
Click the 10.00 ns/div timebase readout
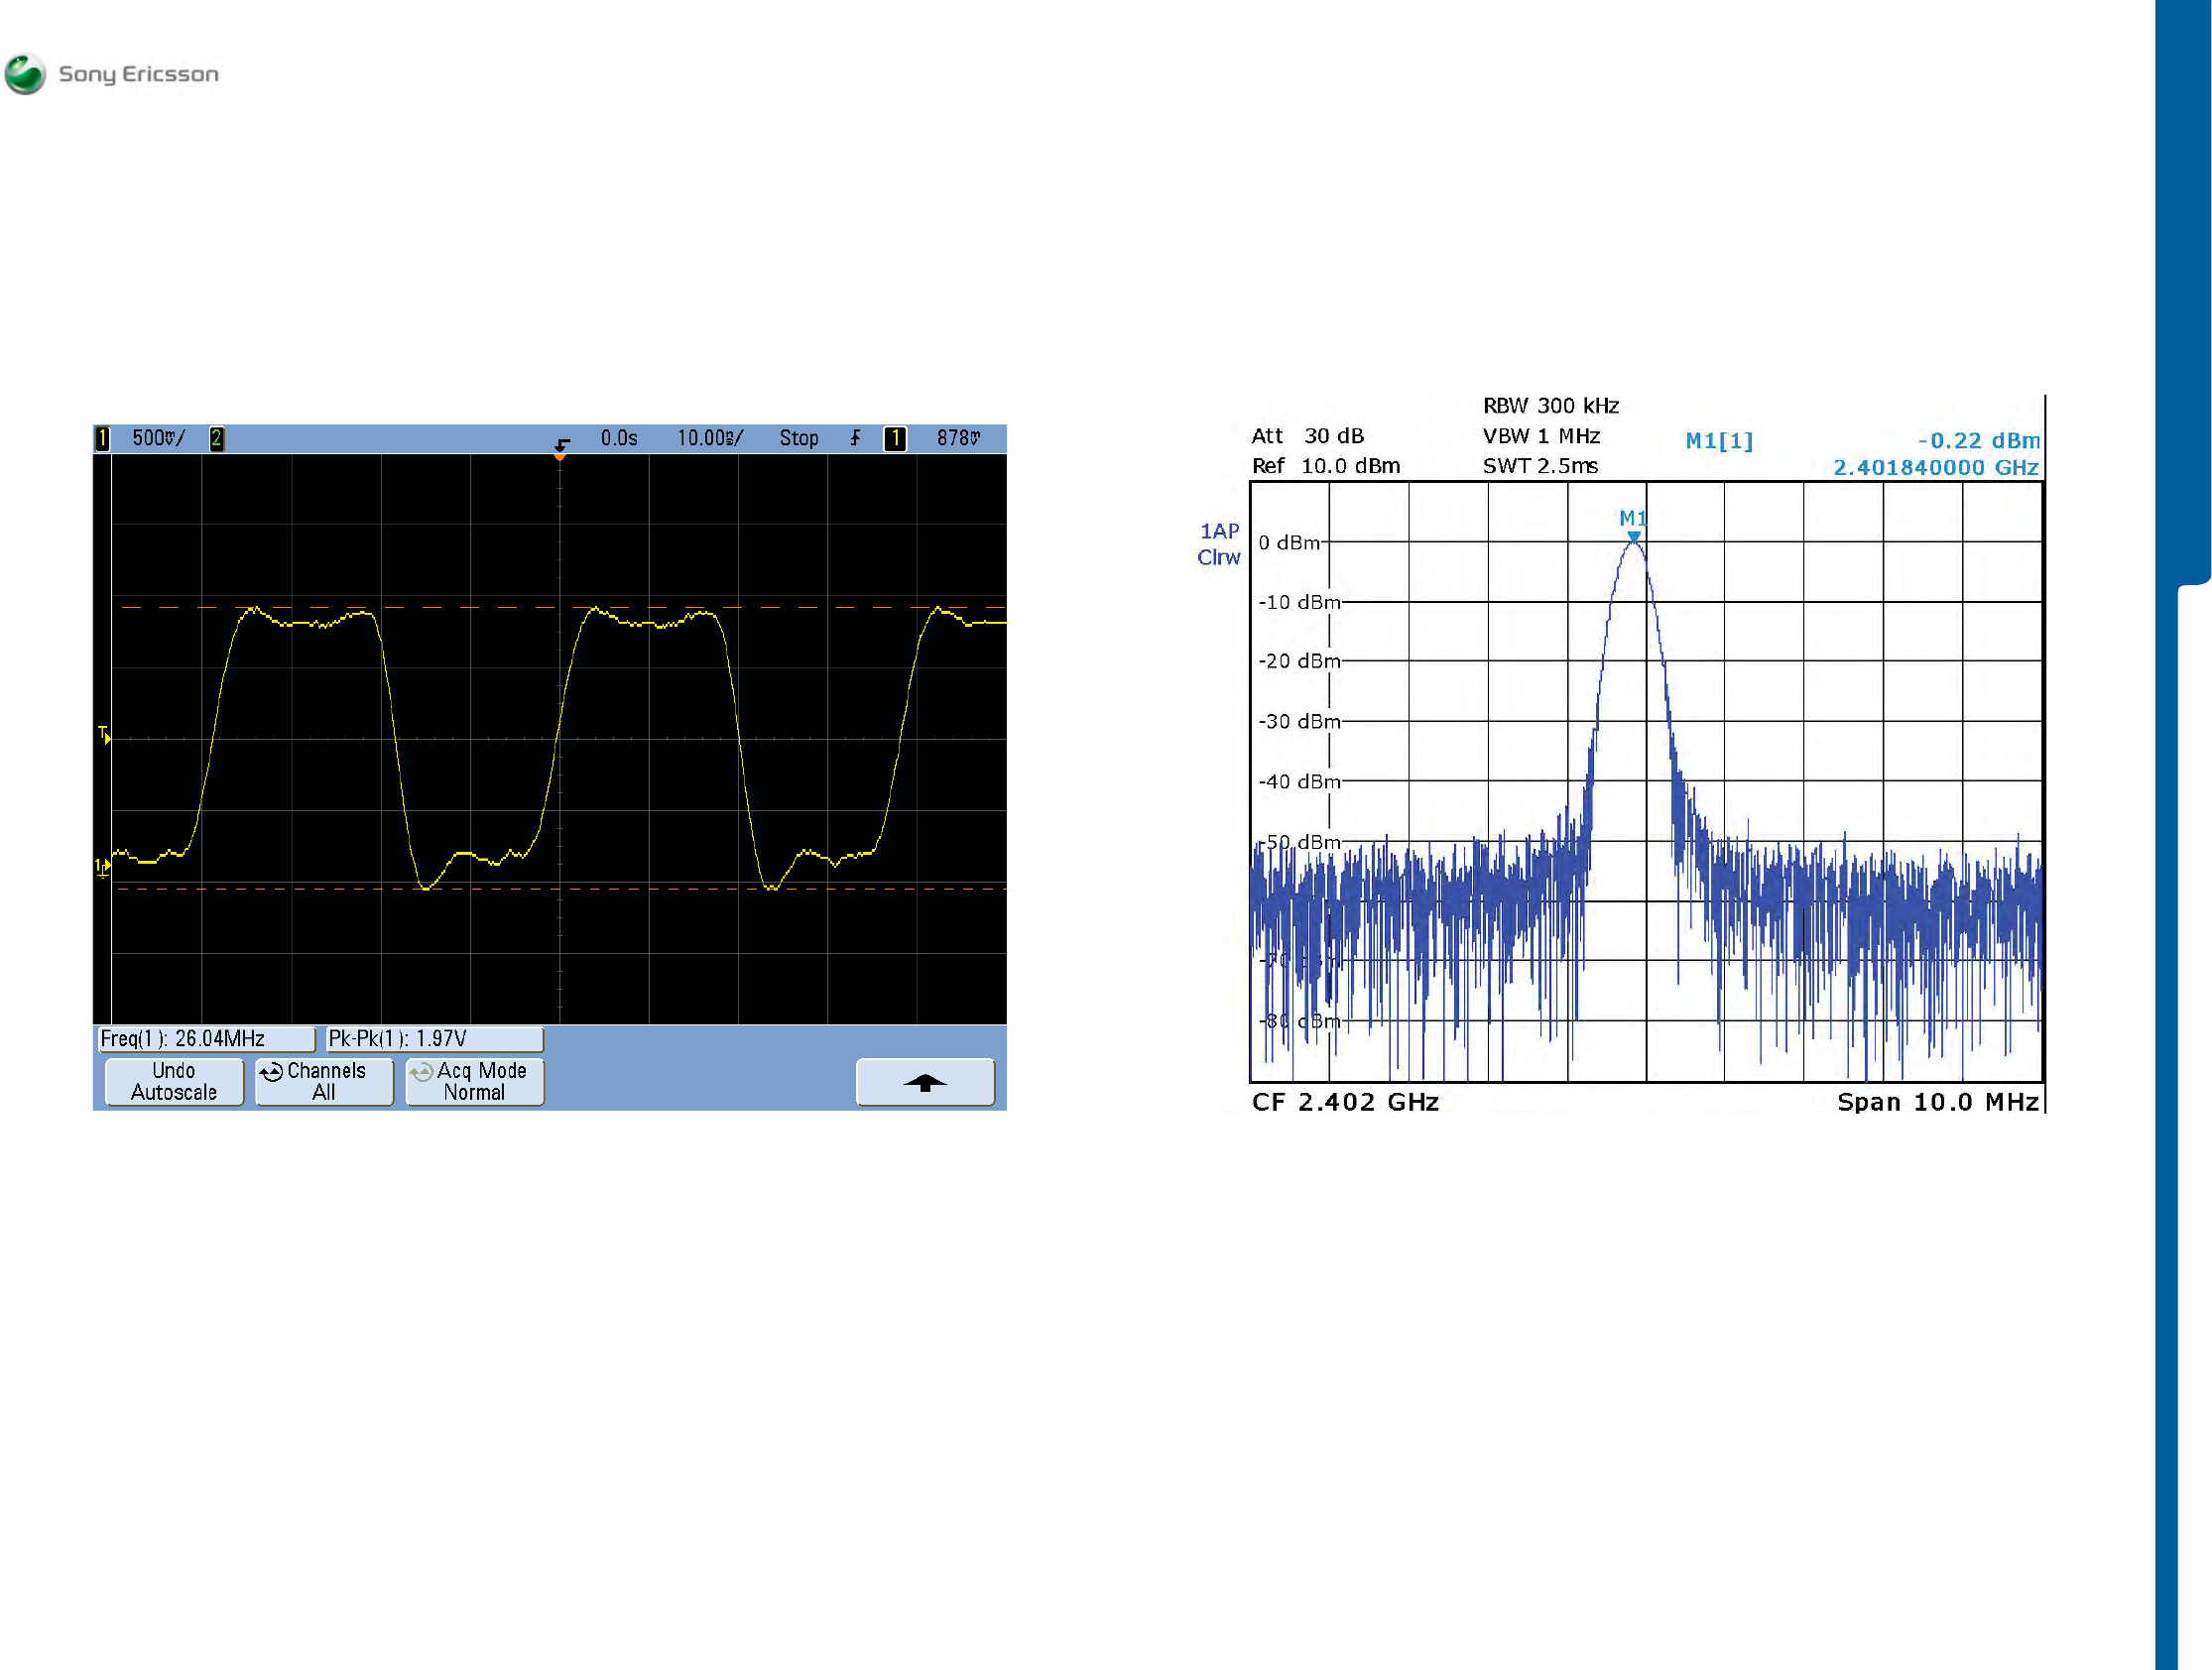tap(709, 438)
